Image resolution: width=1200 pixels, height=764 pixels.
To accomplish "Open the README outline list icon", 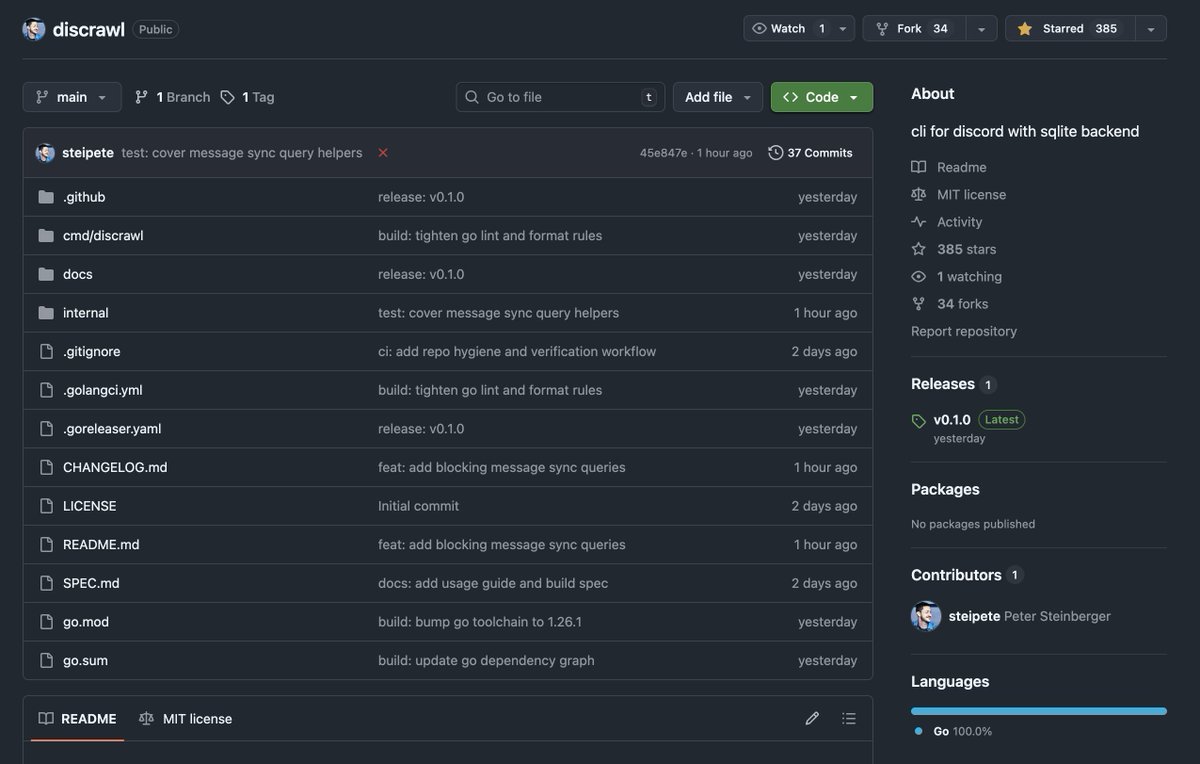I will [849, 718].
